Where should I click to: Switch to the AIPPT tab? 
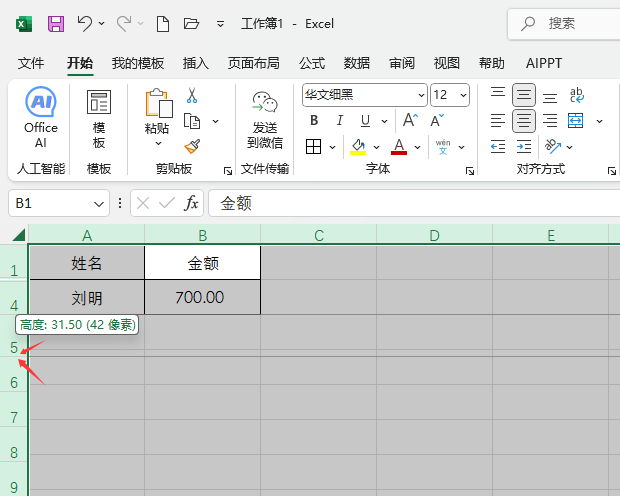544,63
